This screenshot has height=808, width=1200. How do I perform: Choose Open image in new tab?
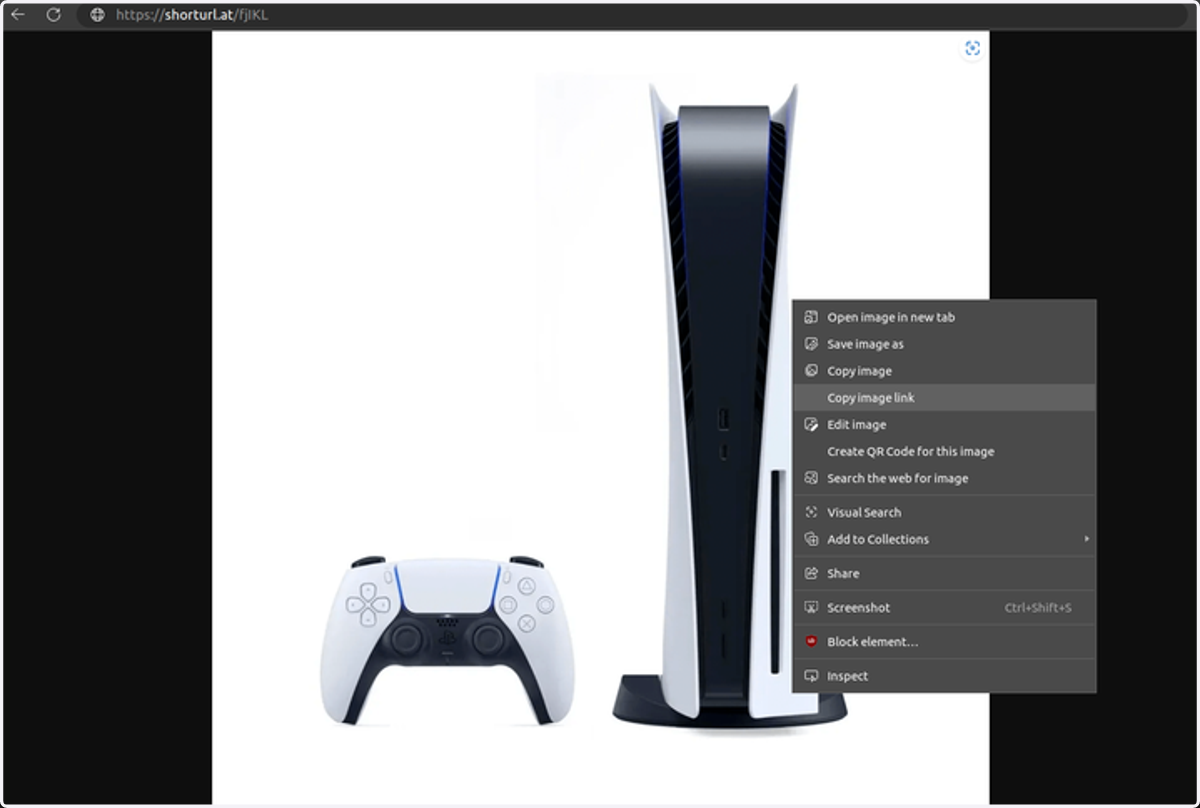[944, 317]
